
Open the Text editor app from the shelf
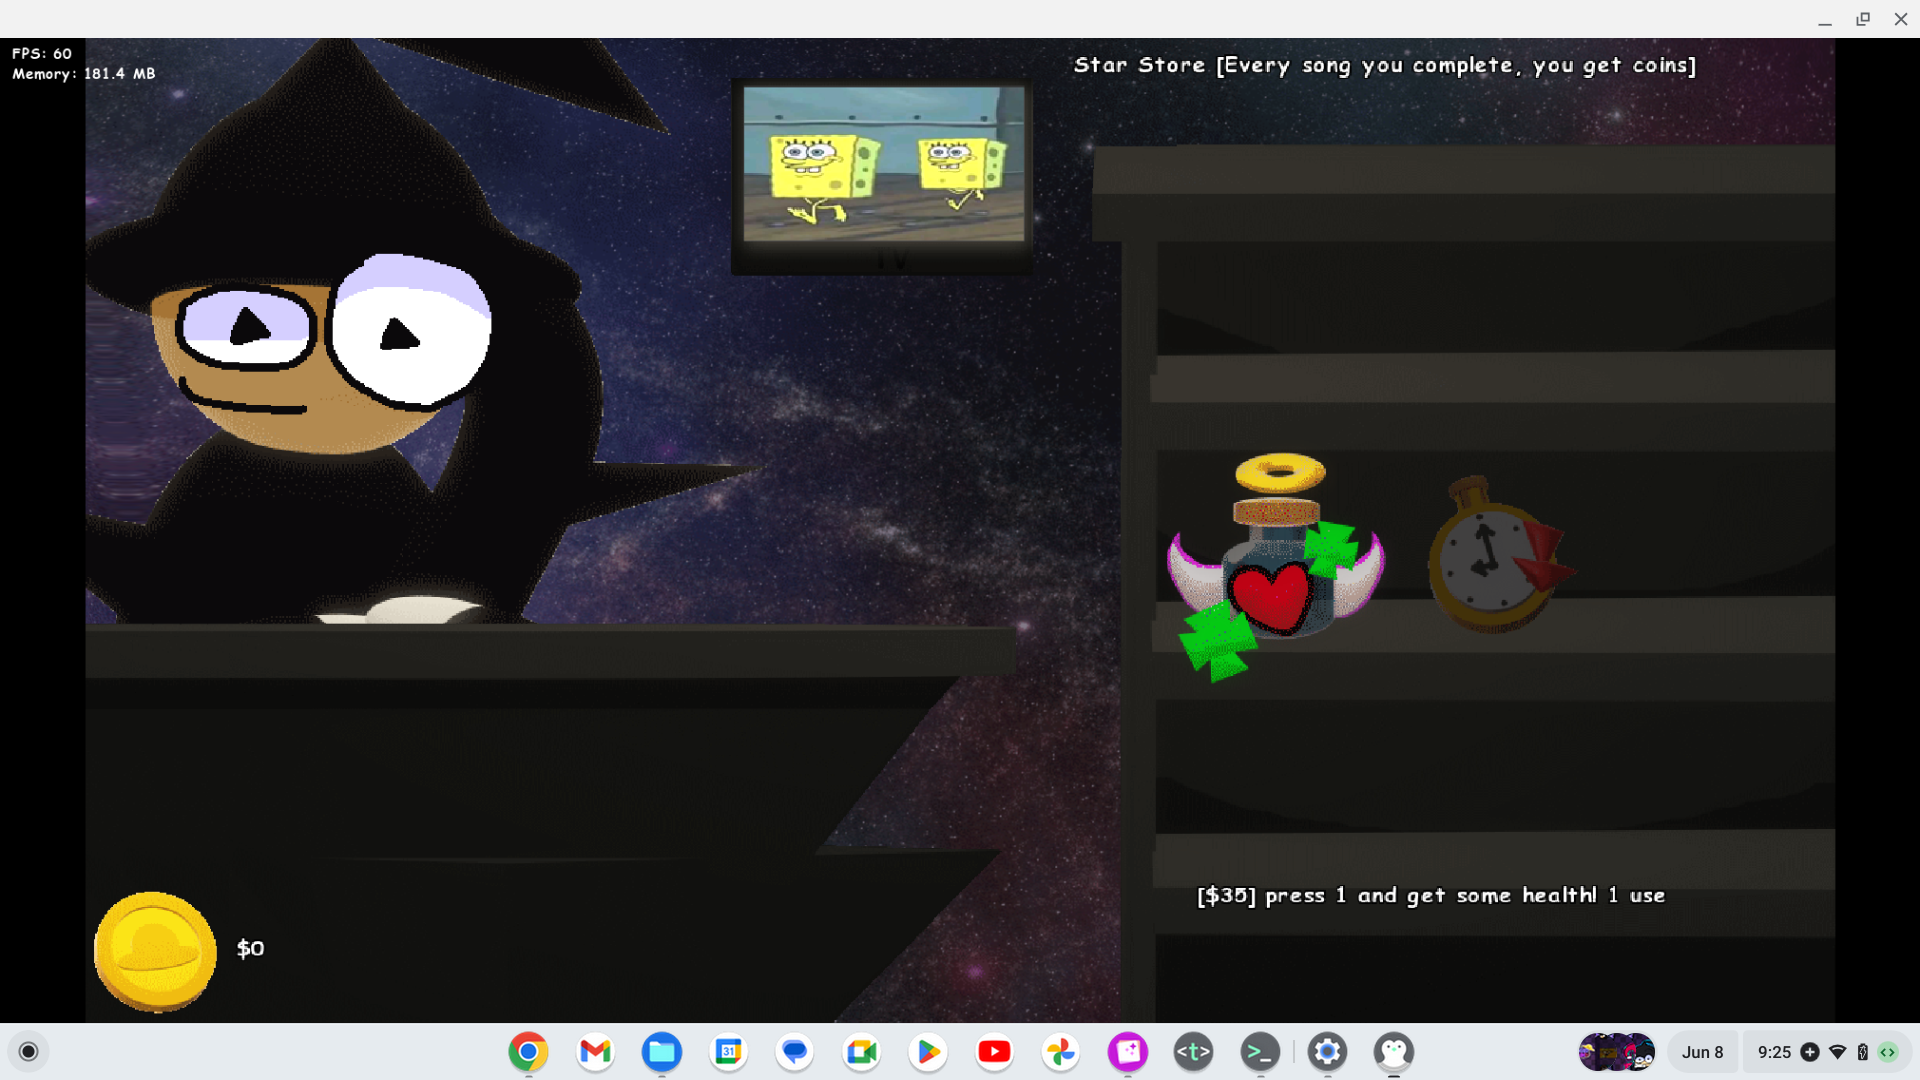tap(1193, 1052)
